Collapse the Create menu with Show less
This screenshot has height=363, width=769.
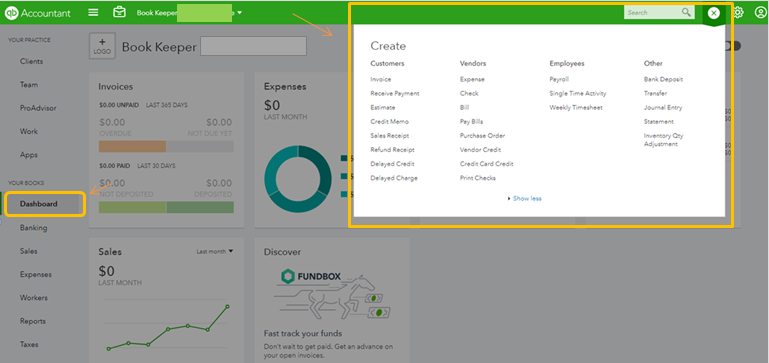[x=527, y=199]
